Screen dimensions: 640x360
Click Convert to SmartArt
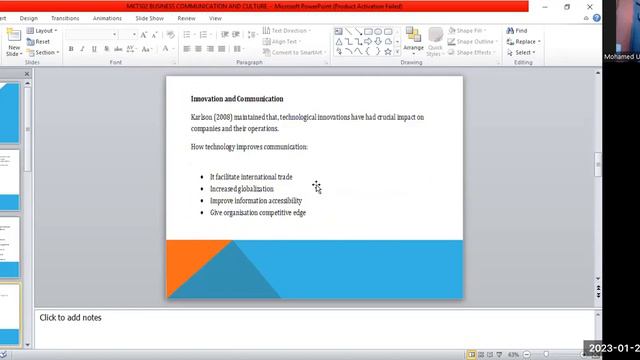tap(294, 53)
